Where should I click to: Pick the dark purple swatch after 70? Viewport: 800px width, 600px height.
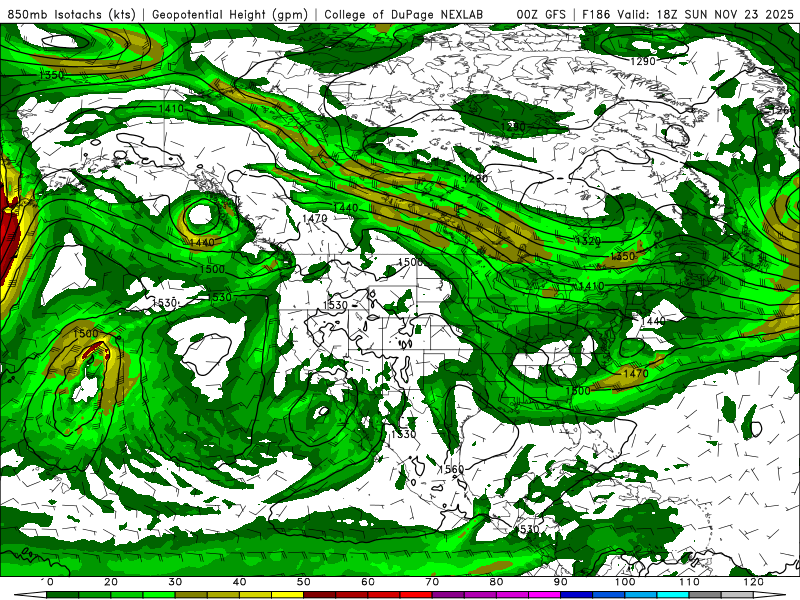(448, 595)
